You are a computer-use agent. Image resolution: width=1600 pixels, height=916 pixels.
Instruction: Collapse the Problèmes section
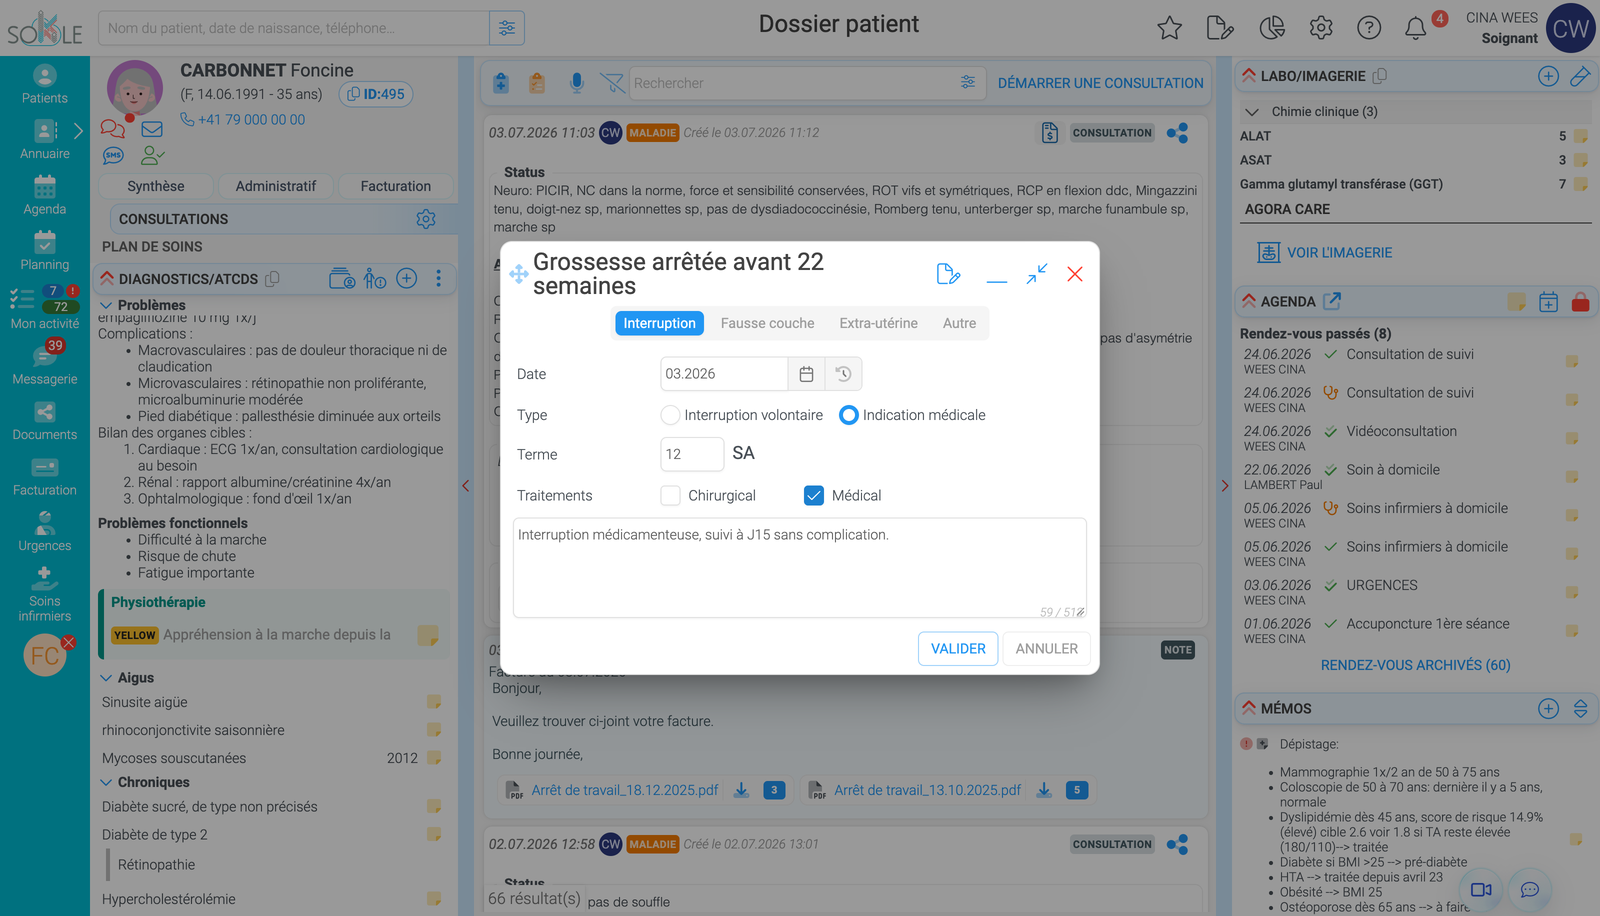click(x=106, y=305)
